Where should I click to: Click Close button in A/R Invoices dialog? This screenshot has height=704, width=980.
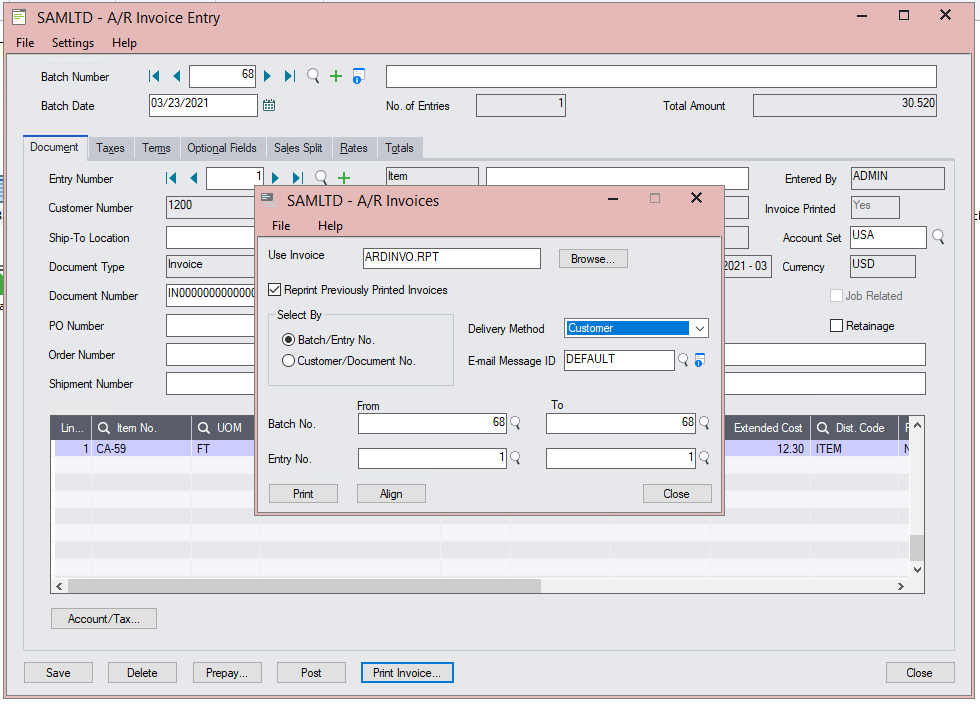coord(676,494)
